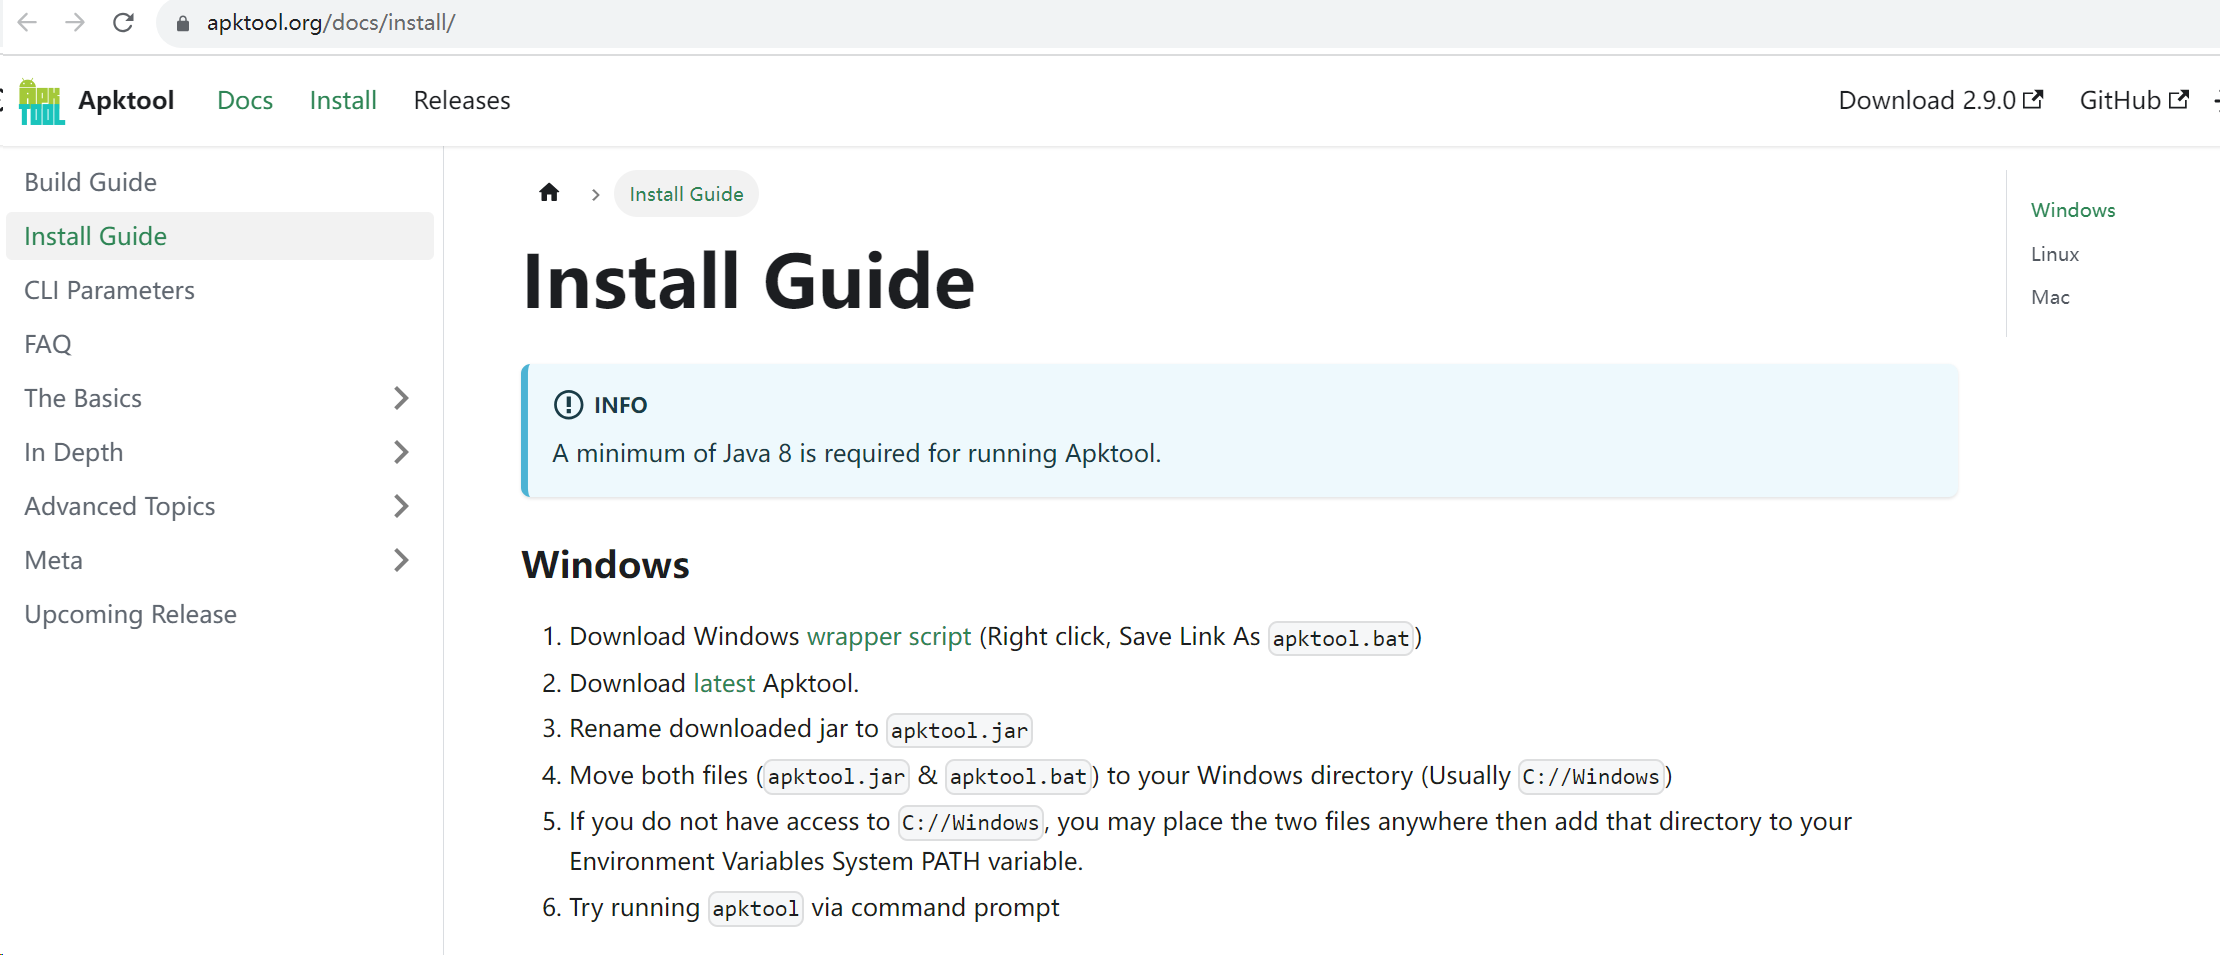Click Install Guide breadcrumb pill
This screenshot has height=955, width=2220.
(686, 194)
